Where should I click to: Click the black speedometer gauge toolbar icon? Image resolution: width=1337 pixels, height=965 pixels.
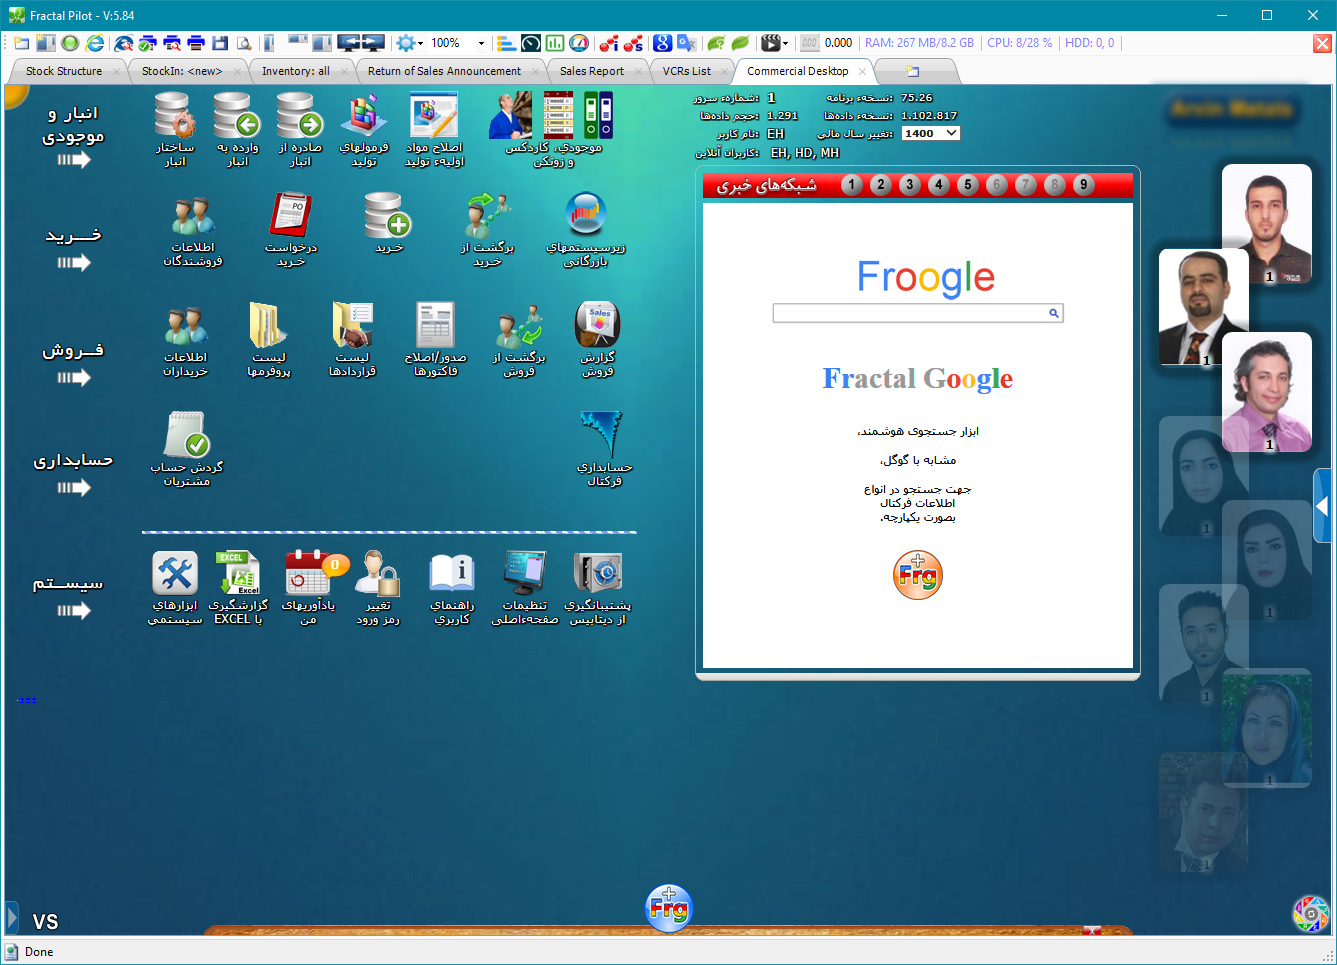(531, 43)
